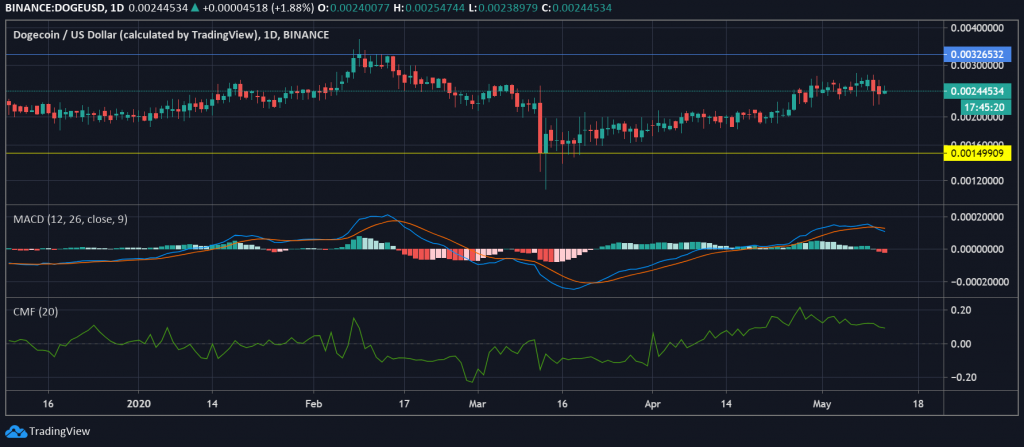Click the MACD (12, 26, close, 9) label

click(x=71, y=220)
